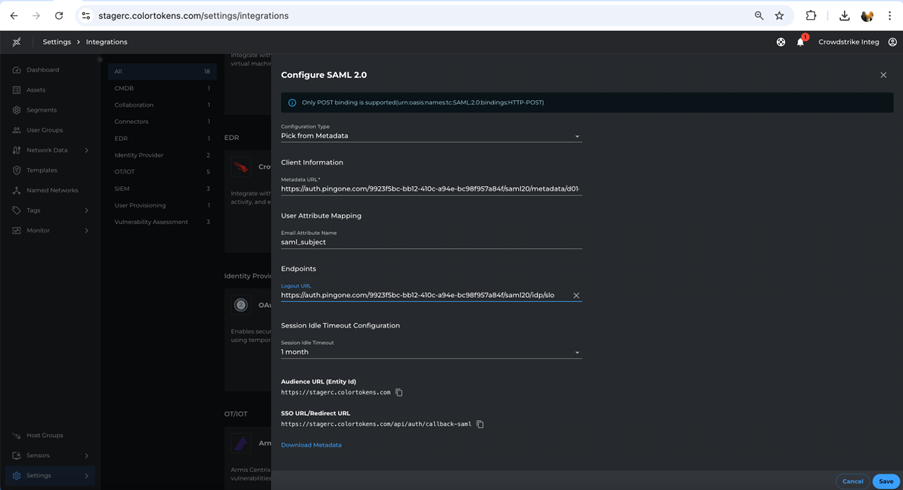This screenshot has width=903, height=490.
Task: Select the Identity Provider category
Action: tap(139, 155)
